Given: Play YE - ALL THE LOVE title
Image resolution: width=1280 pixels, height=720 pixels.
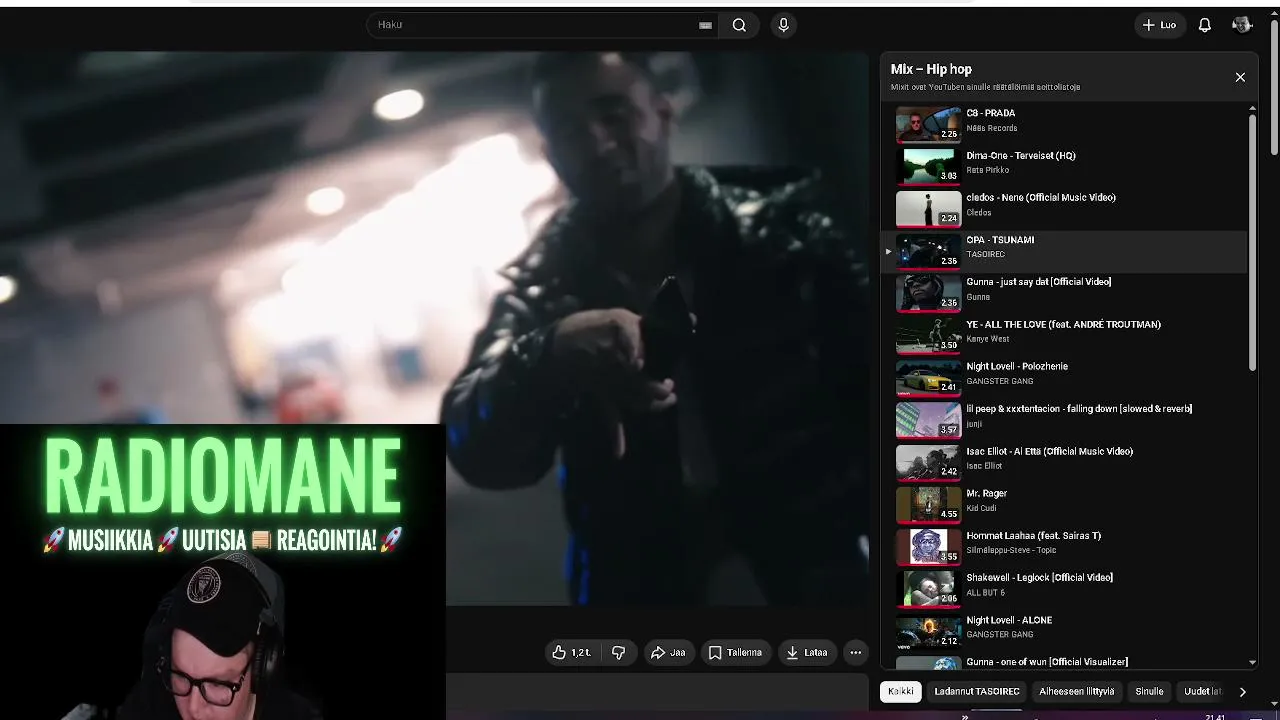Looking at the screenshot, I should pyautogui.click(x=1063, y=324).
